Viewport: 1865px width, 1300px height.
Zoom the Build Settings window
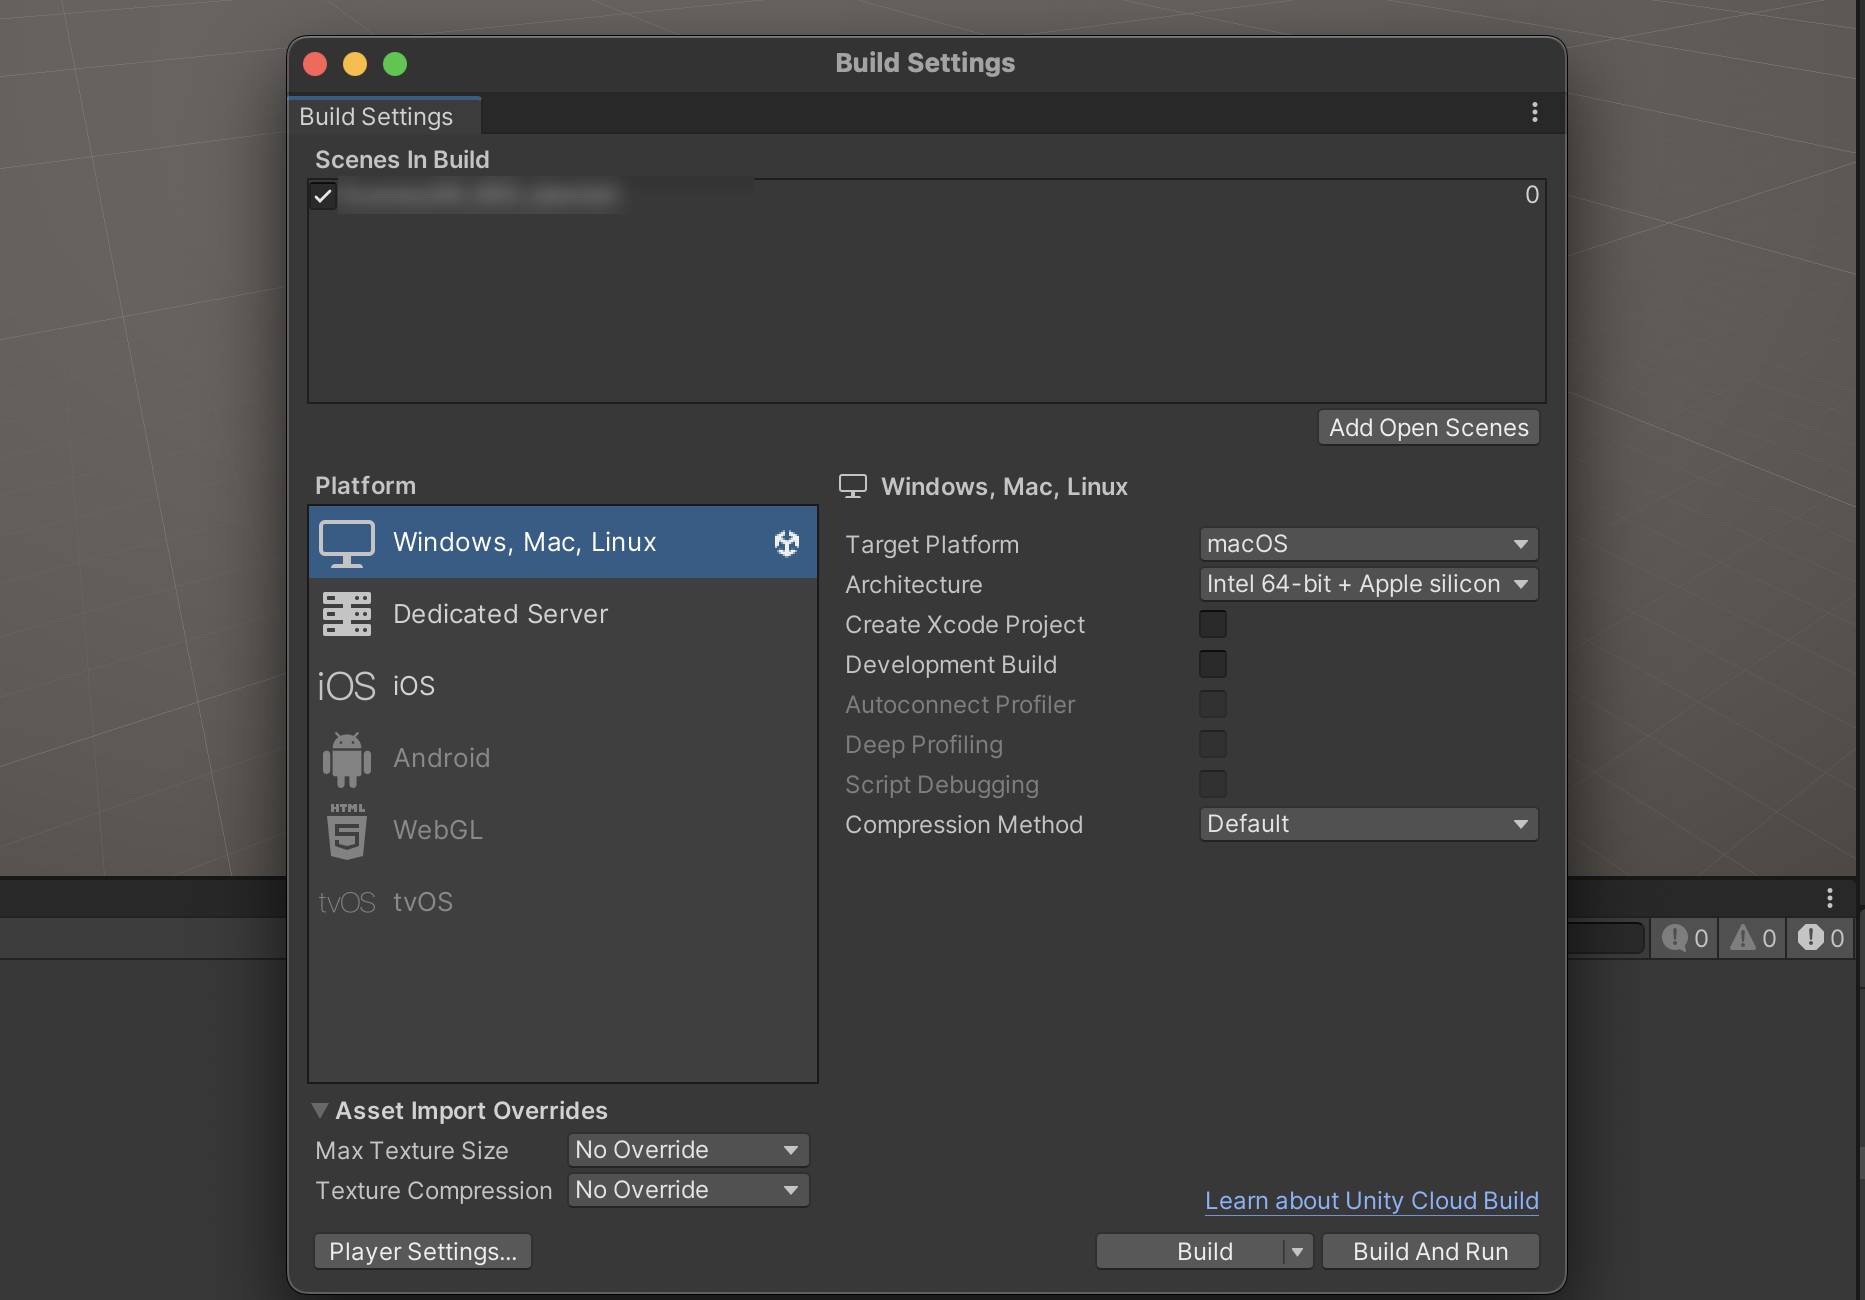[395, 64]
